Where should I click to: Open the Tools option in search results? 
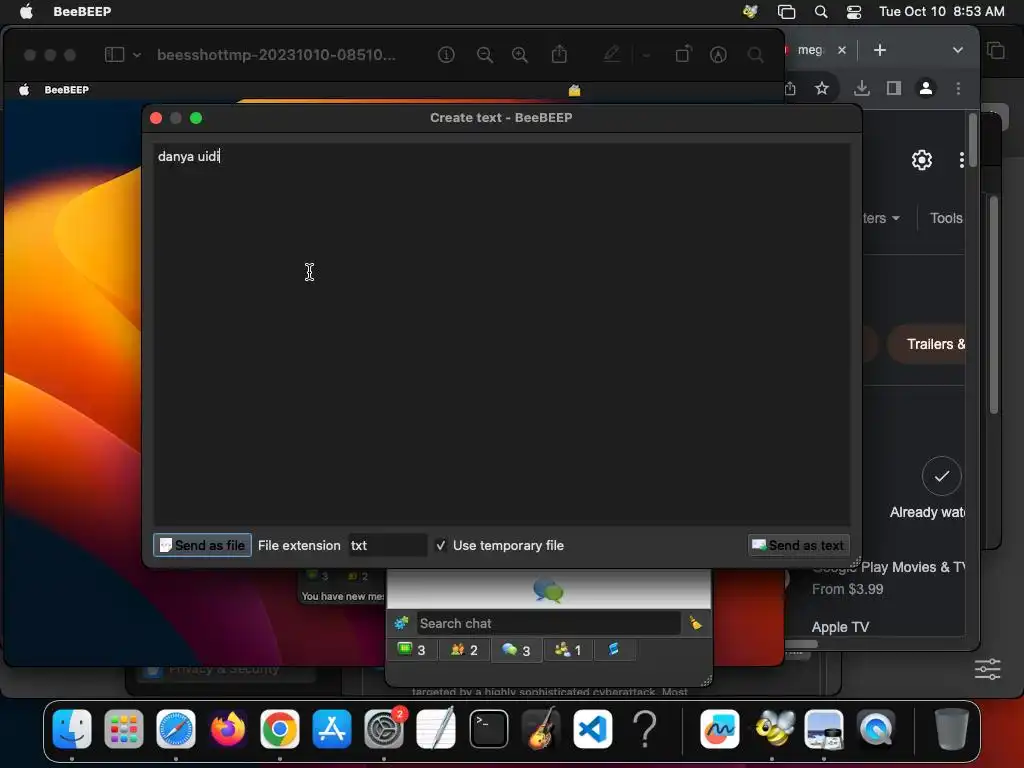(x=946, y=218)
